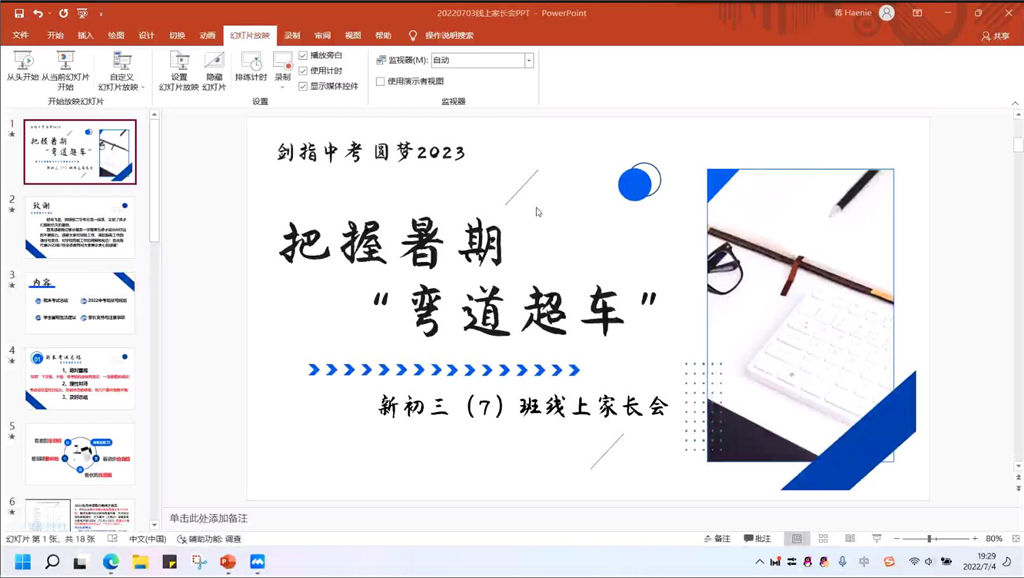Uncheck the 播放旁白 checkbox
The height and width of the screenshot is (578, 1024).
(x=303, y=56)
